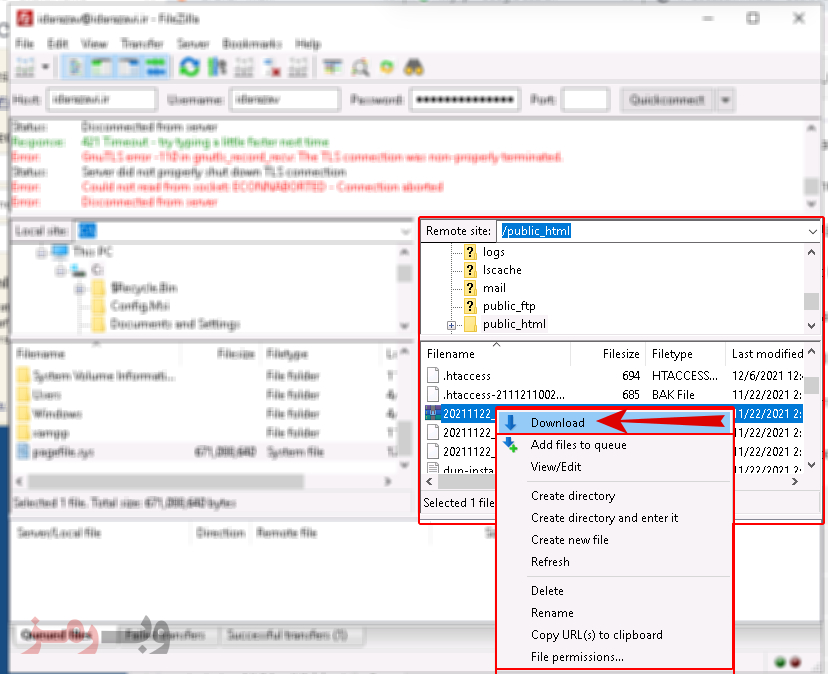Viewport: 828px width, 674px height.
Task: Open the Site Manager icon
Action: (x=25, y=67)
